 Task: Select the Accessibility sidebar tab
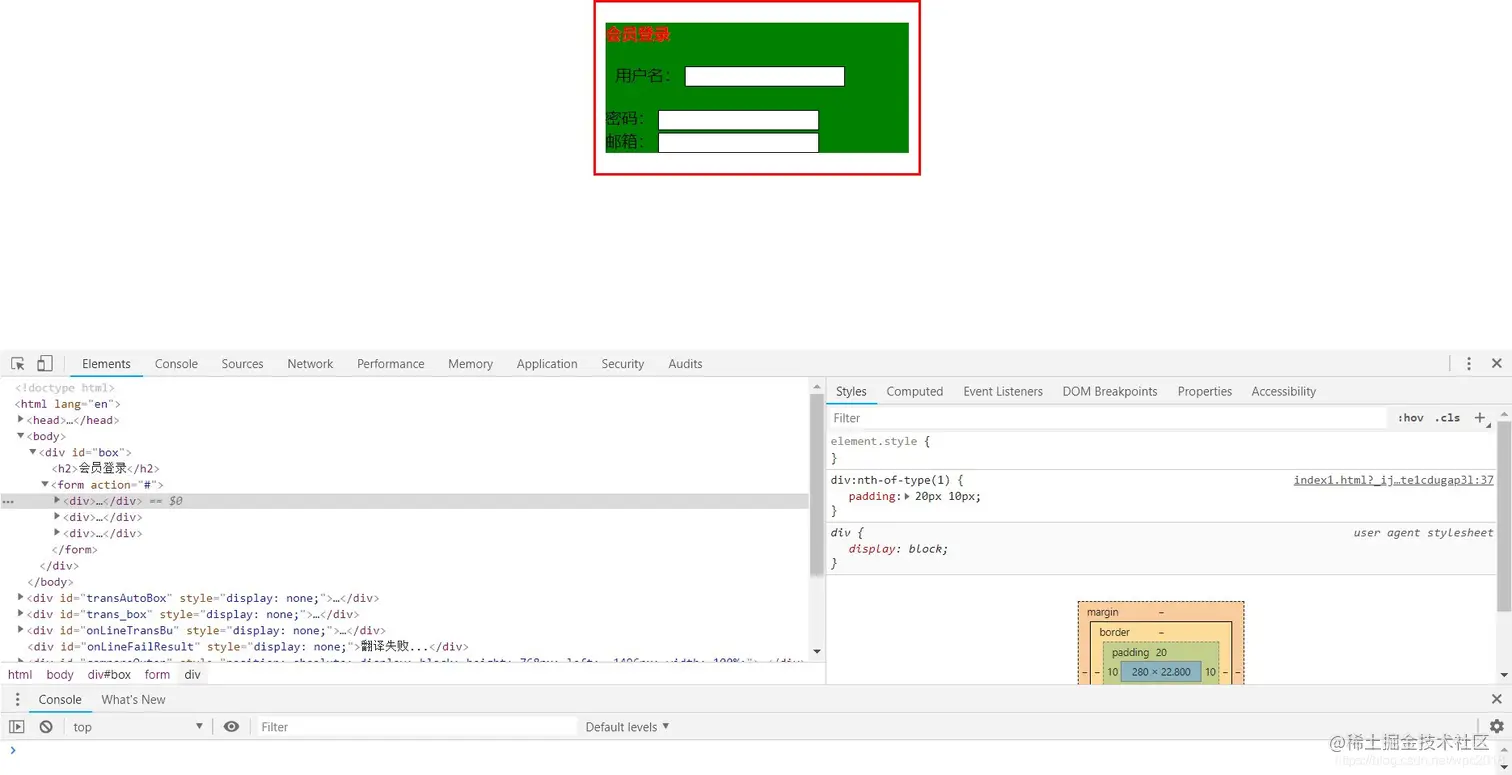[1283, 391]
